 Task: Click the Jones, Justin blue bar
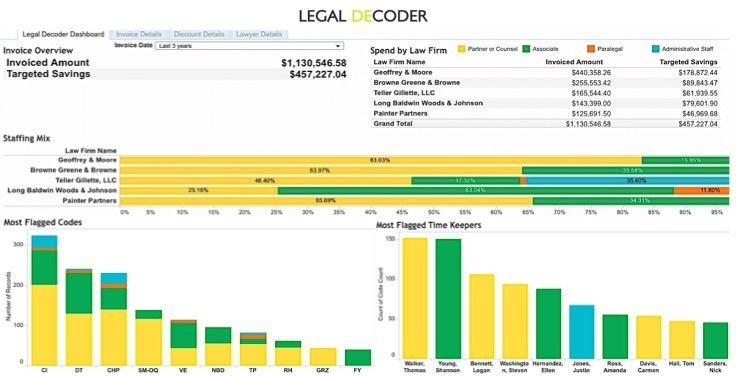(582, 332)
